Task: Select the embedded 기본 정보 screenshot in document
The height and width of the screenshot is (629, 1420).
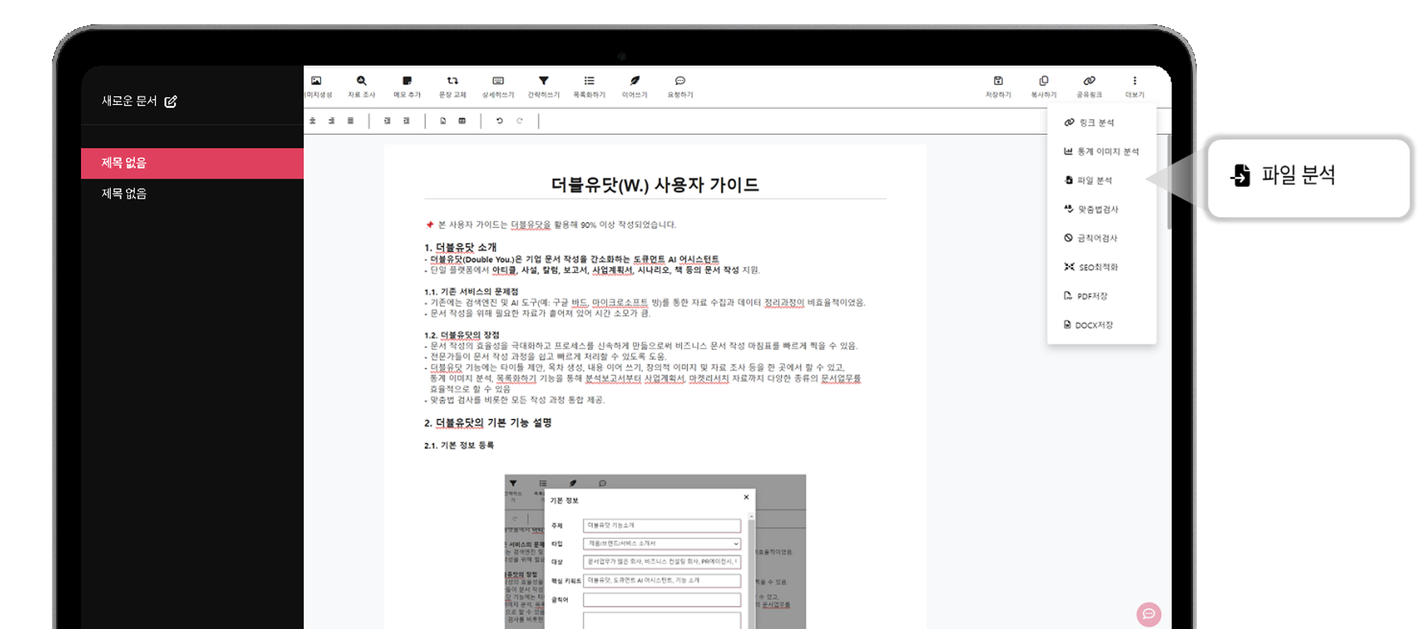Action: pyautogui.click(x=655, y=551)
